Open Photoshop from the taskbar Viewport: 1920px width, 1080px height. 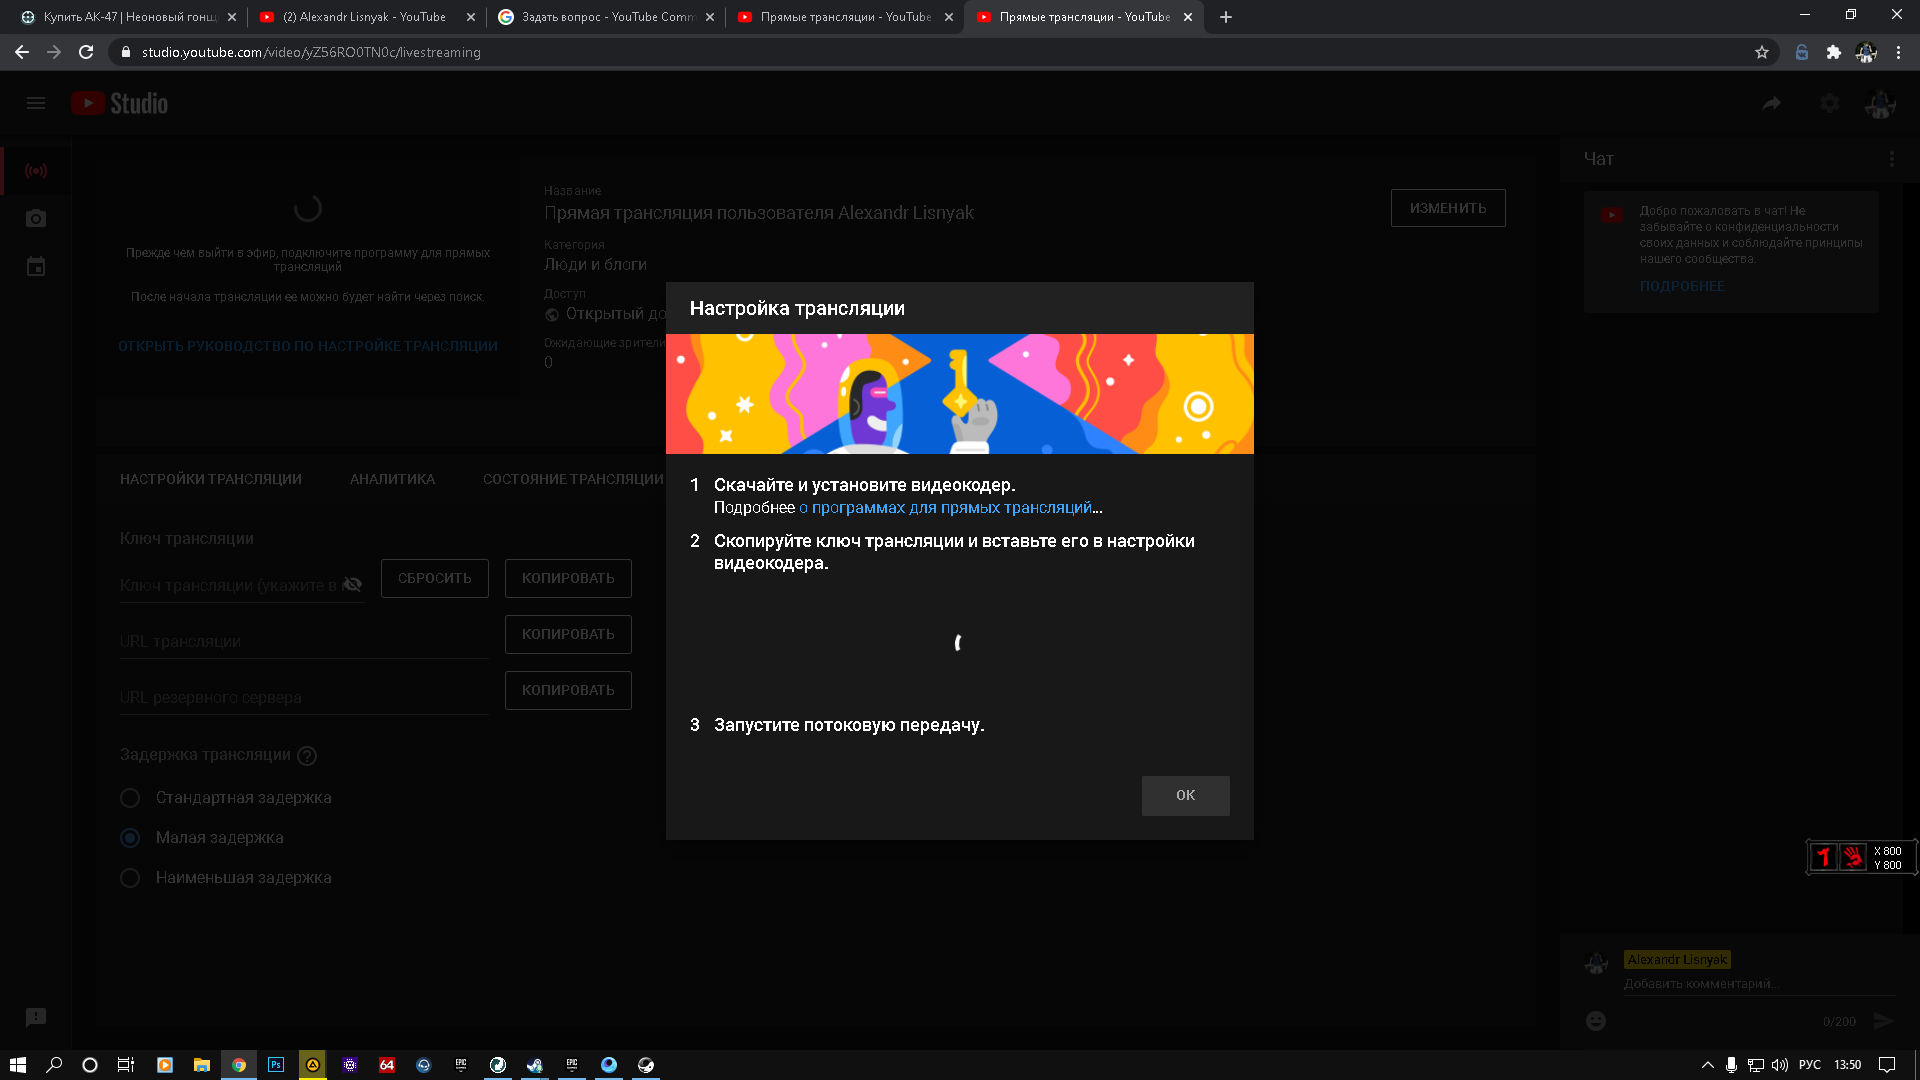point(276,1065)
